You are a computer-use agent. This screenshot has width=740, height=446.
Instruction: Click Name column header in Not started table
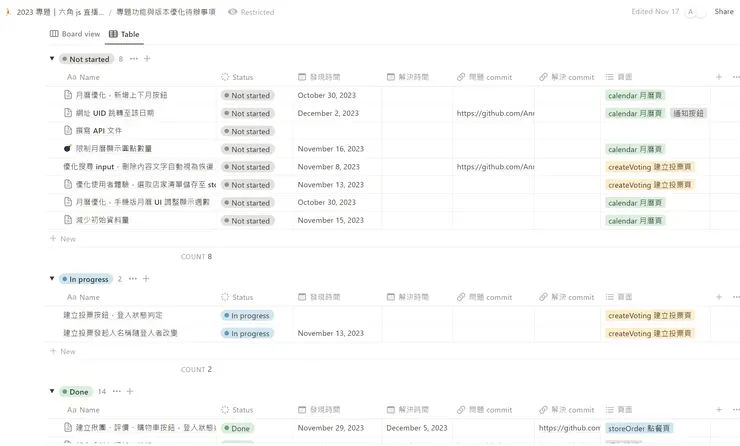tap(84, 77)
